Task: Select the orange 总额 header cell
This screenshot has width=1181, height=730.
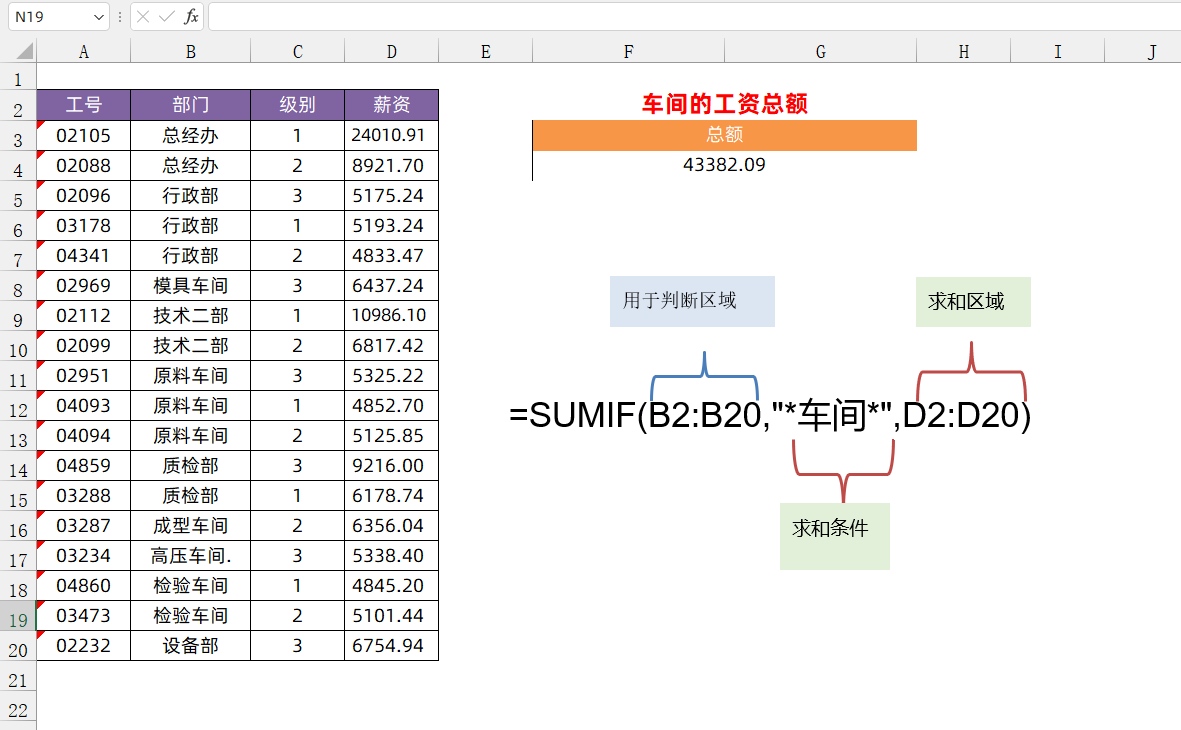Action: tap(723, 135)
